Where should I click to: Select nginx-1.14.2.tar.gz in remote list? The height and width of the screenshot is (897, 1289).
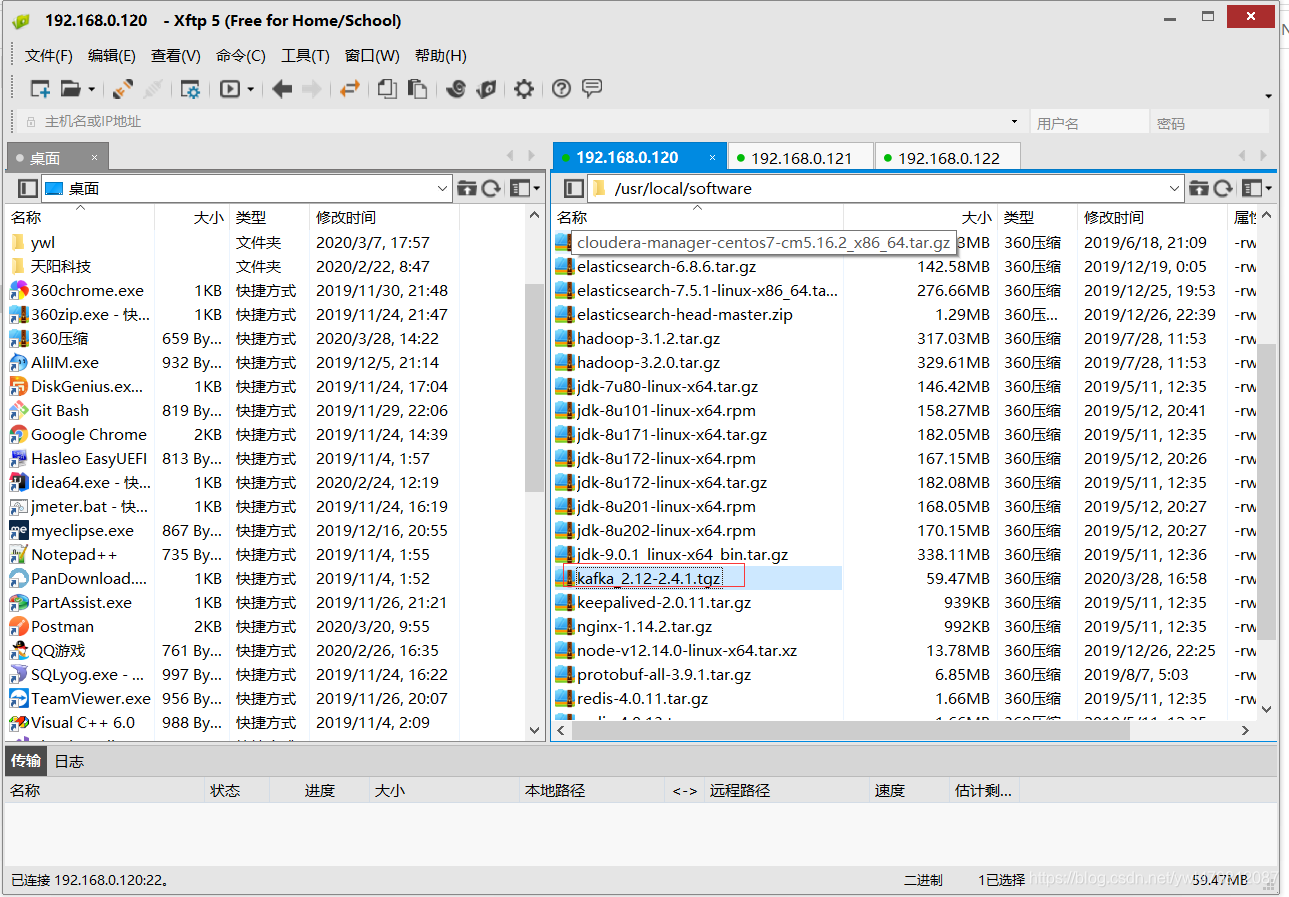click(644, 626)
